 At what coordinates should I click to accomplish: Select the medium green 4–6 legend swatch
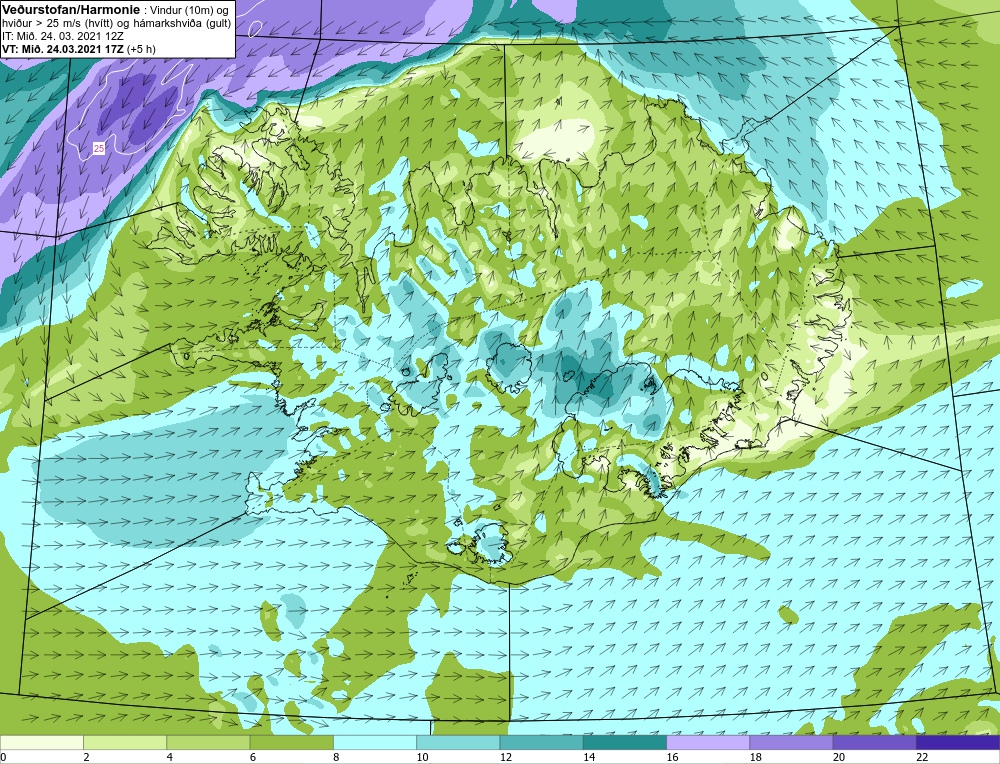coord(208,742)
